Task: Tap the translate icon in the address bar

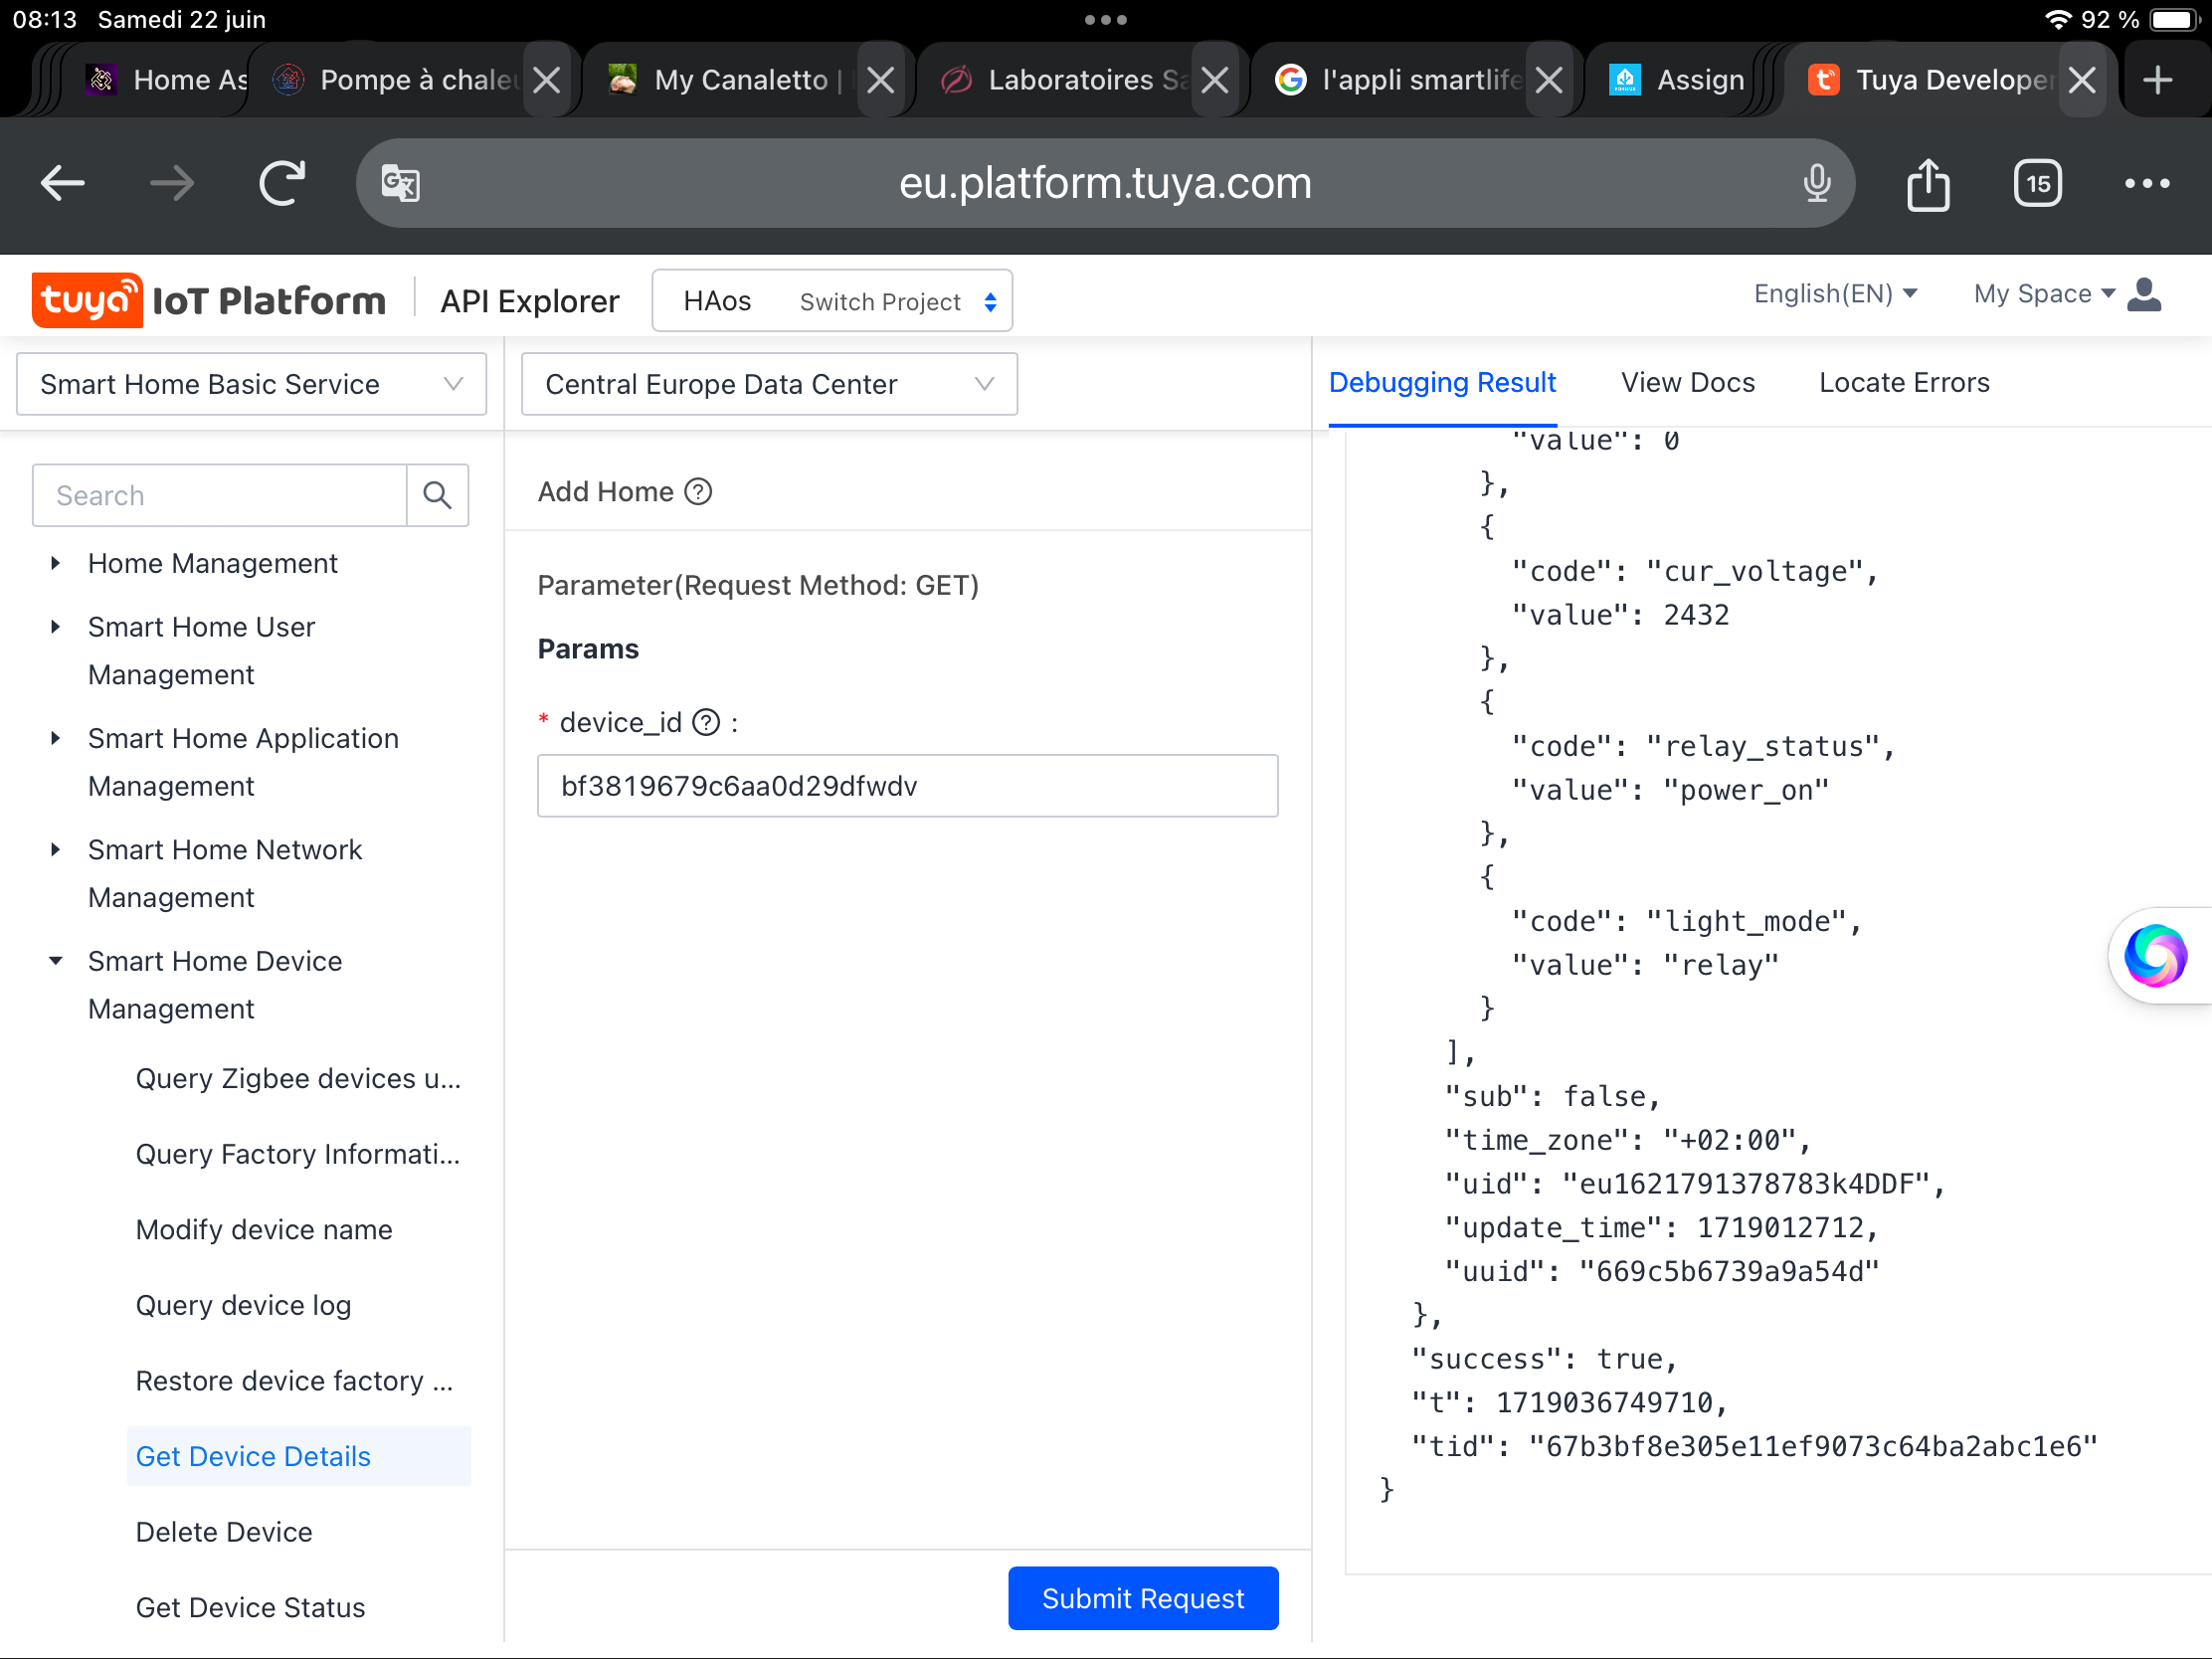Action: click(401, 183)
